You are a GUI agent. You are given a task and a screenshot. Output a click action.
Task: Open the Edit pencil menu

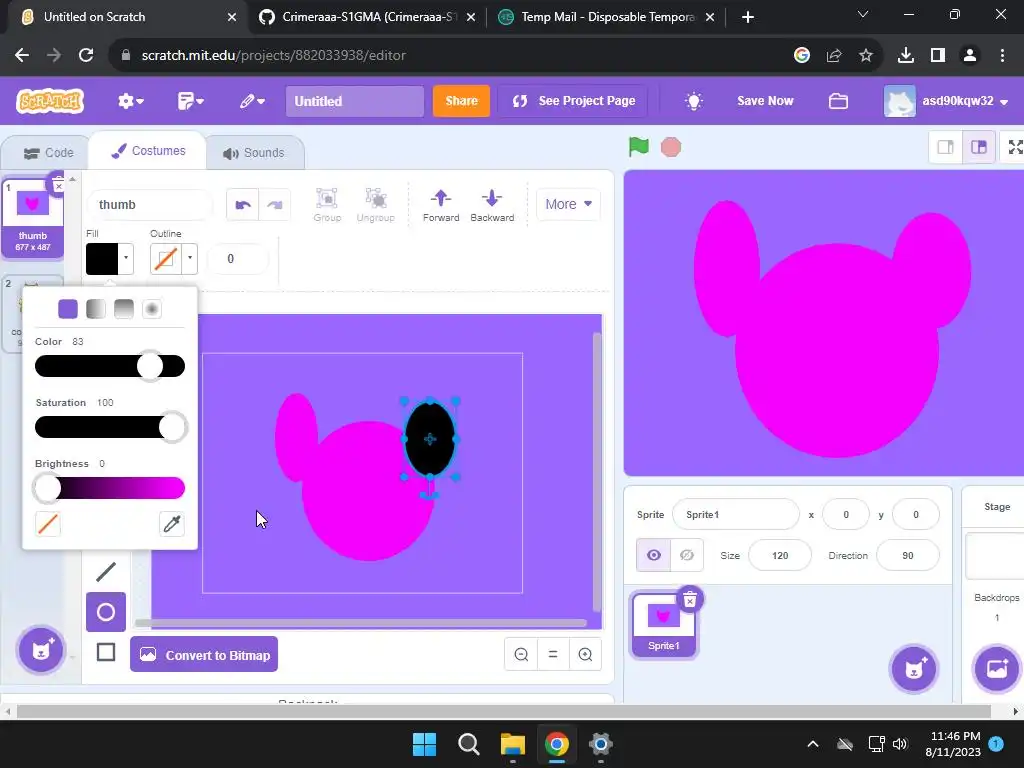click(x=251, y=101)
